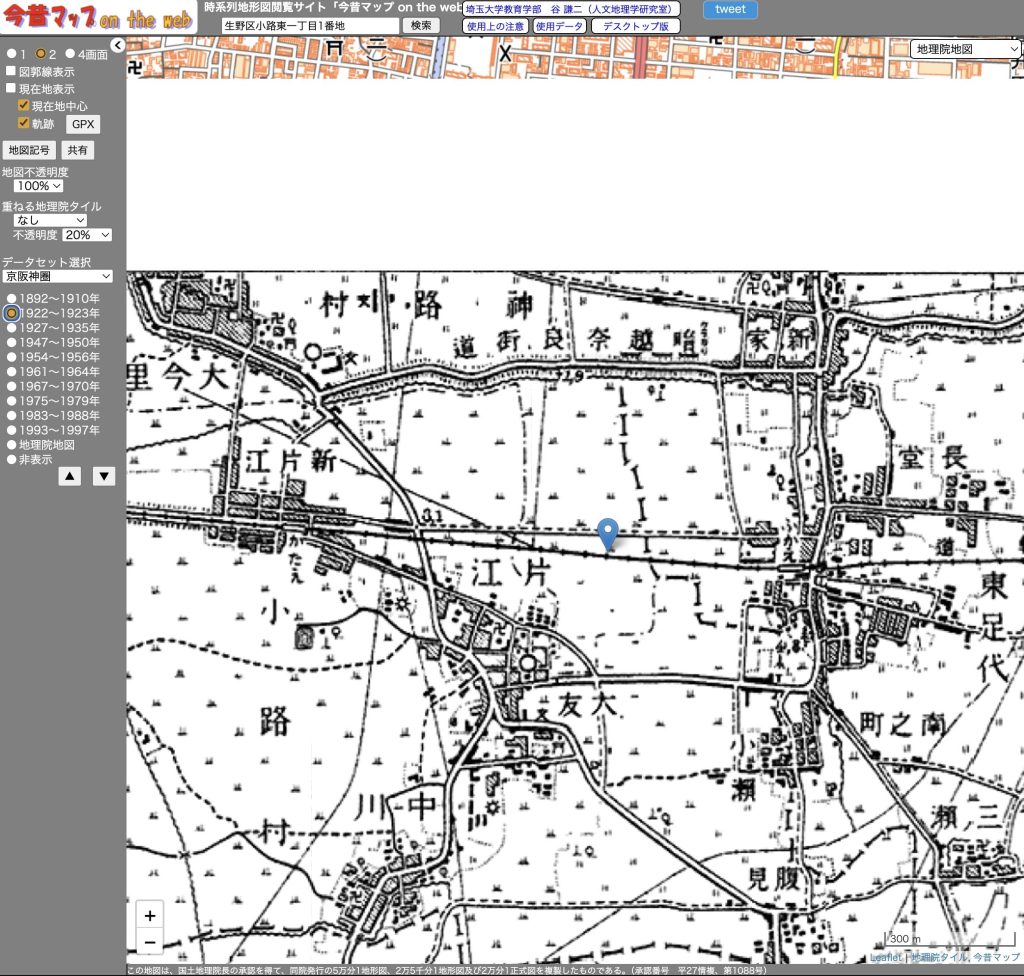Open the デスクトップ版 link
The height and width of the screenshot is (976, 1024).
click(x=635, y=26)
